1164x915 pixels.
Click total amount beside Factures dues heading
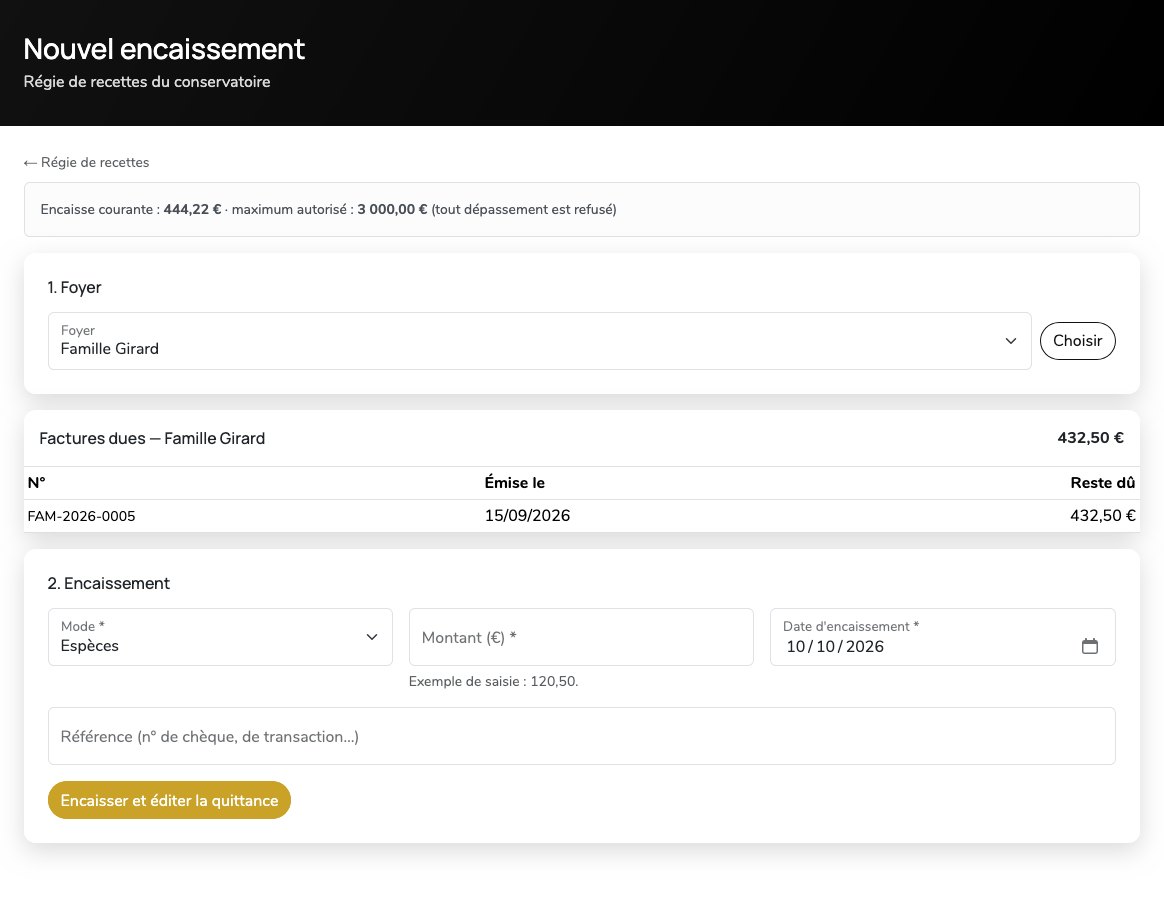[1091, 438]
